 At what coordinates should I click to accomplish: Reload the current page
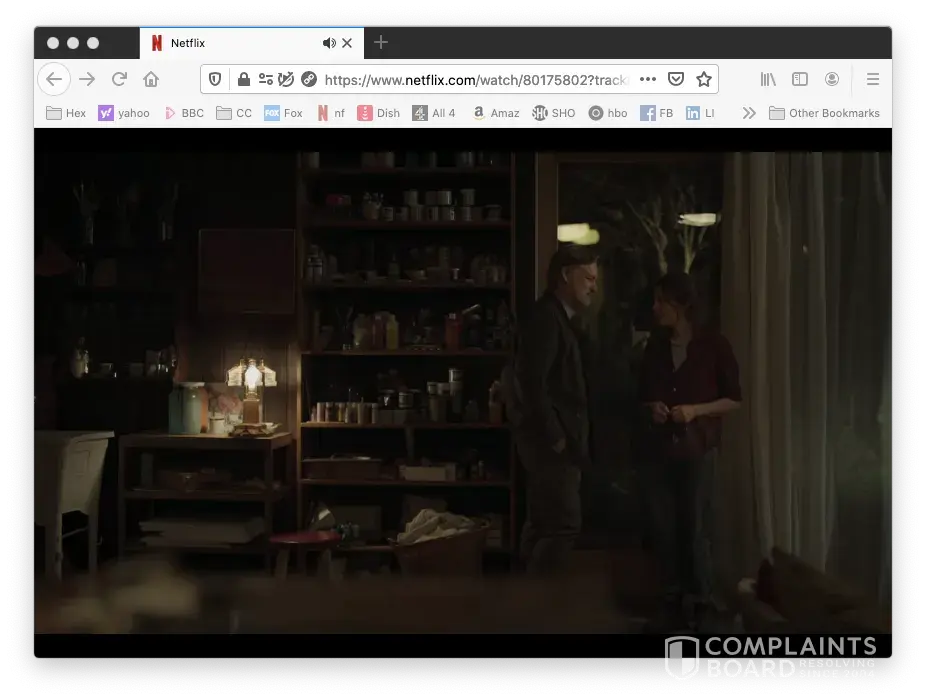click(119, 79)
